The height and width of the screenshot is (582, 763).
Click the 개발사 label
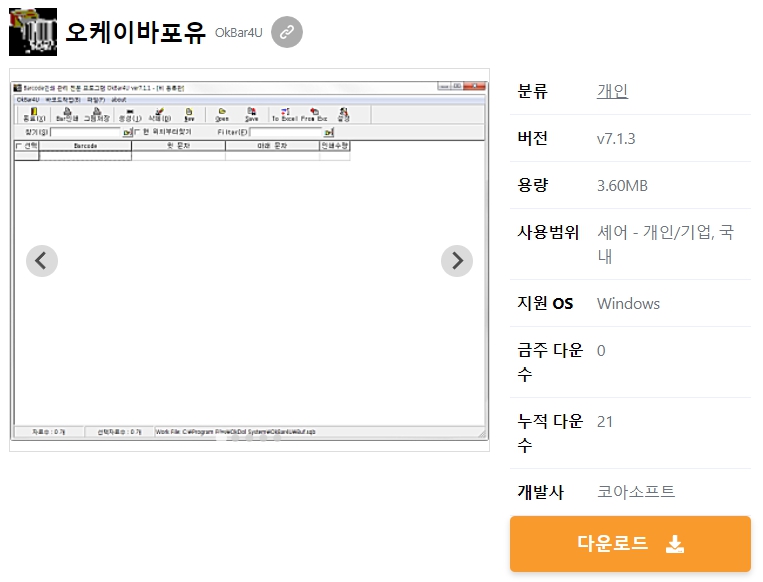pyautogui.click(x=540, y=491)
